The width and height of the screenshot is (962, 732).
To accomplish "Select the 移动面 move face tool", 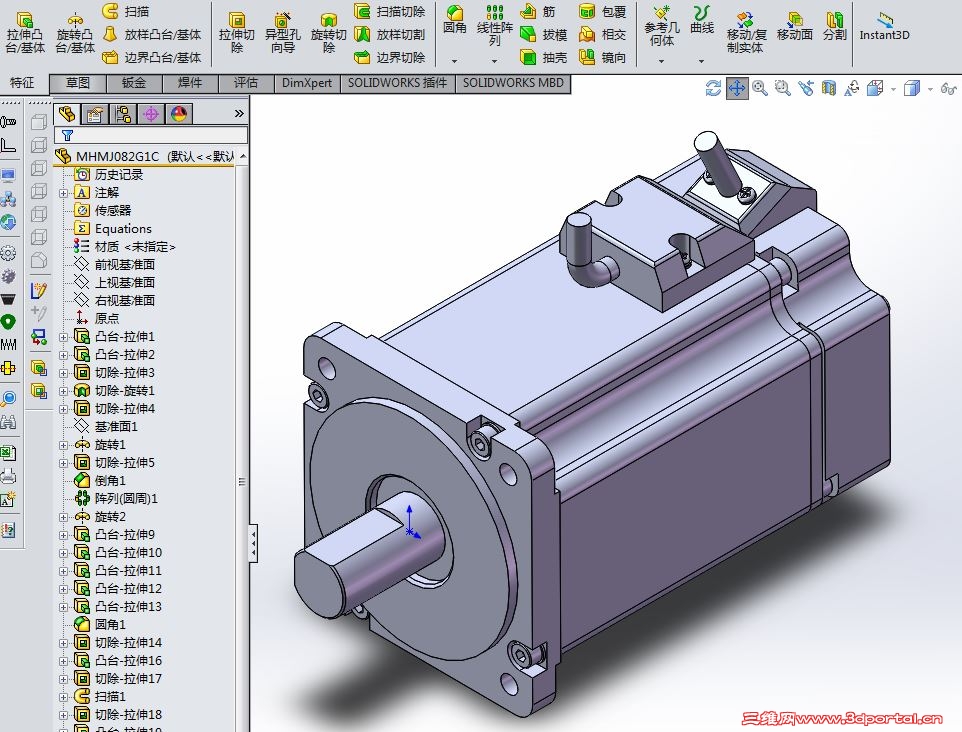I will [x=795, y=26].
